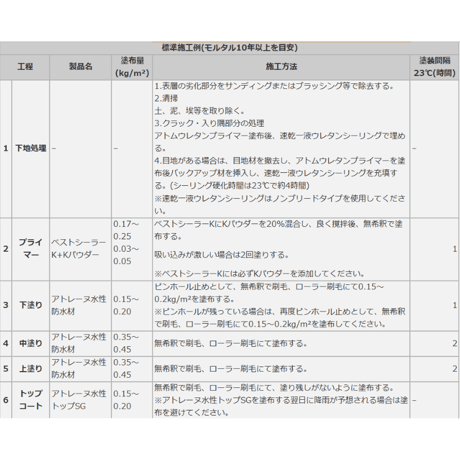Viewport: 460px width, 460px height.
Task: Click the 上塗り method 無希釈で刷毛、ローラー刷毛にて塗布する。
Action: [x=230, y=369]
